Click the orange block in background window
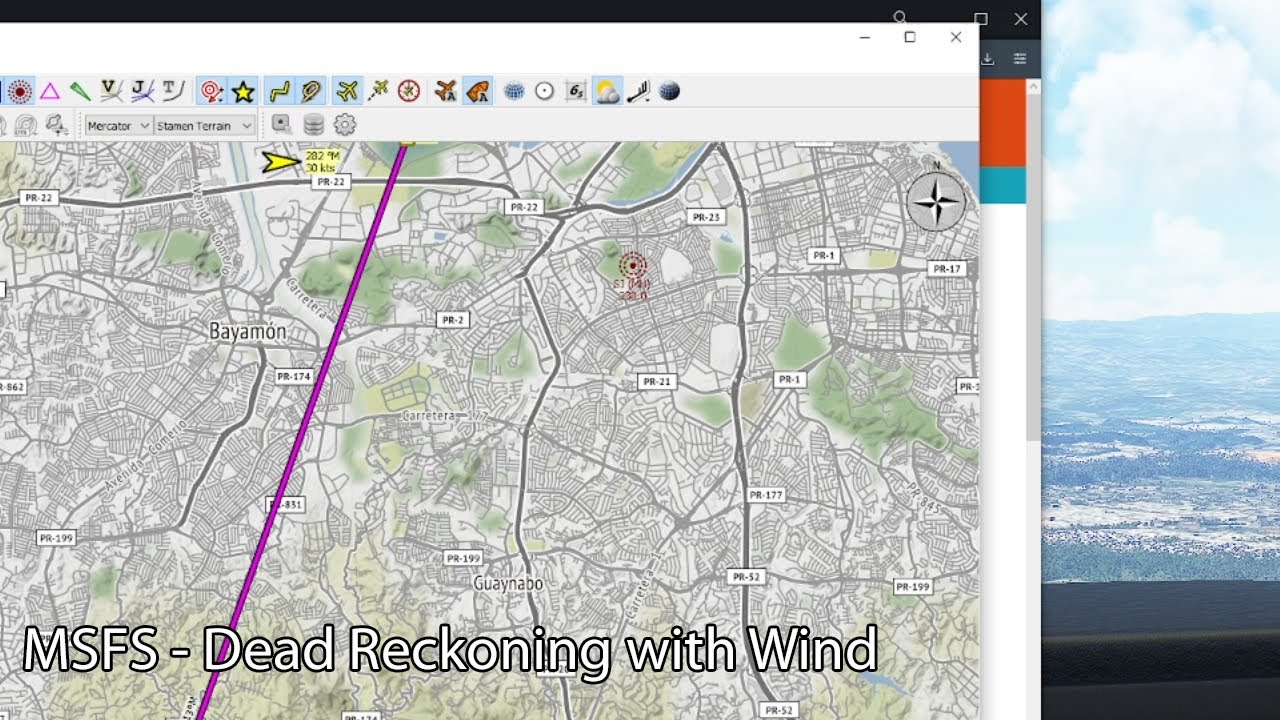 click(x=1003, y=123)
